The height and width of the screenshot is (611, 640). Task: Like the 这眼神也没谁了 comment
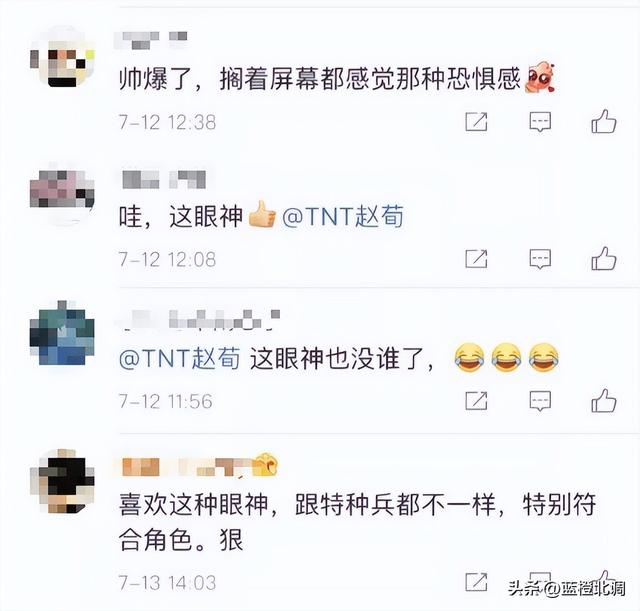(604, 400)
